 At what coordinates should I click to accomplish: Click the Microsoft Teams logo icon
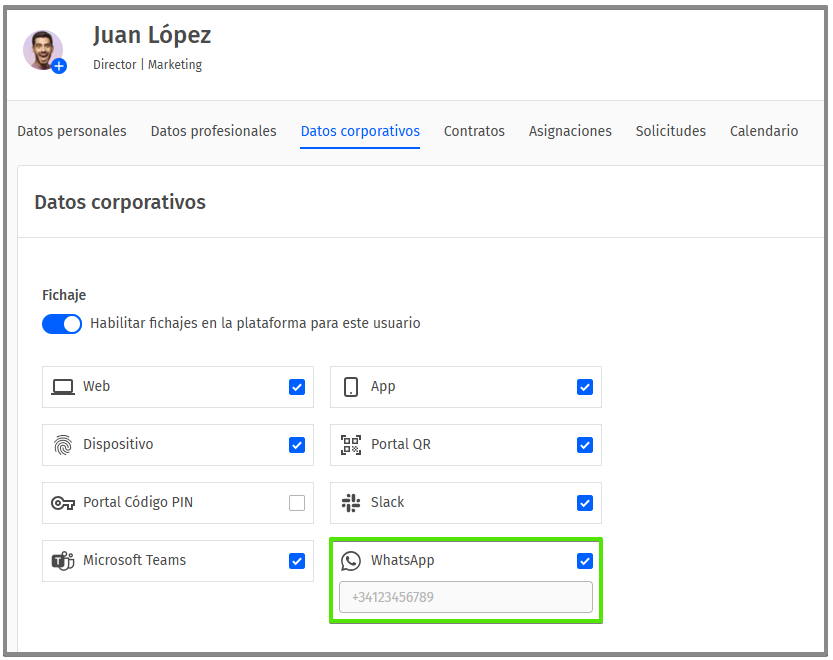point(61,561)
